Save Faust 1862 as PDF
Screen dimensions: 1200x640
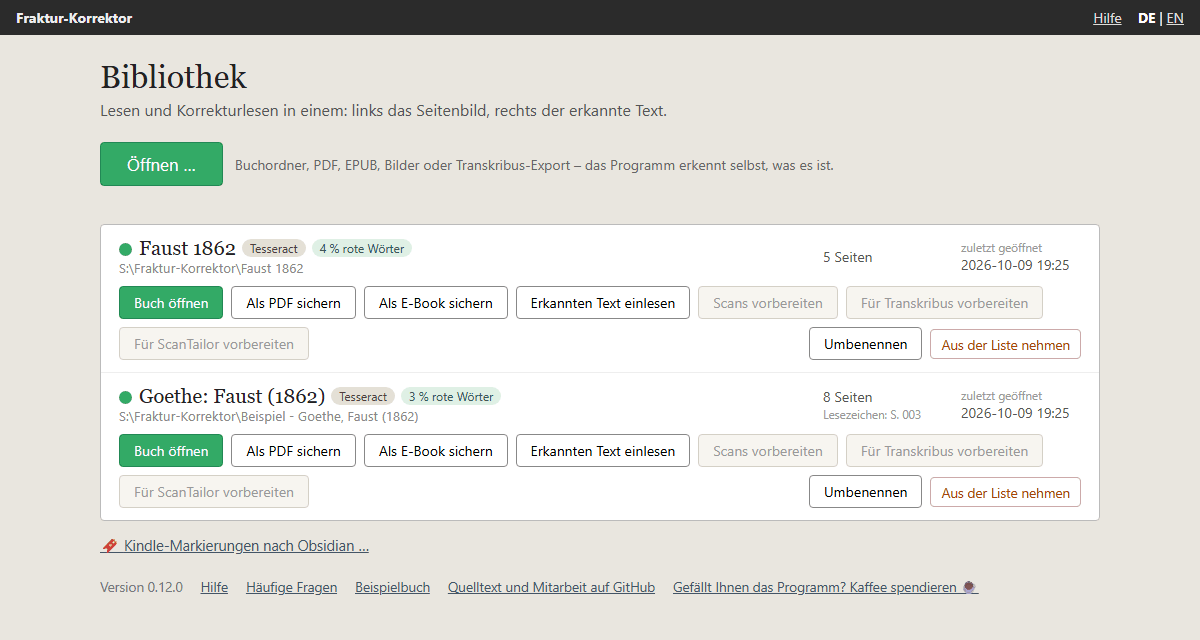[294, 303]
